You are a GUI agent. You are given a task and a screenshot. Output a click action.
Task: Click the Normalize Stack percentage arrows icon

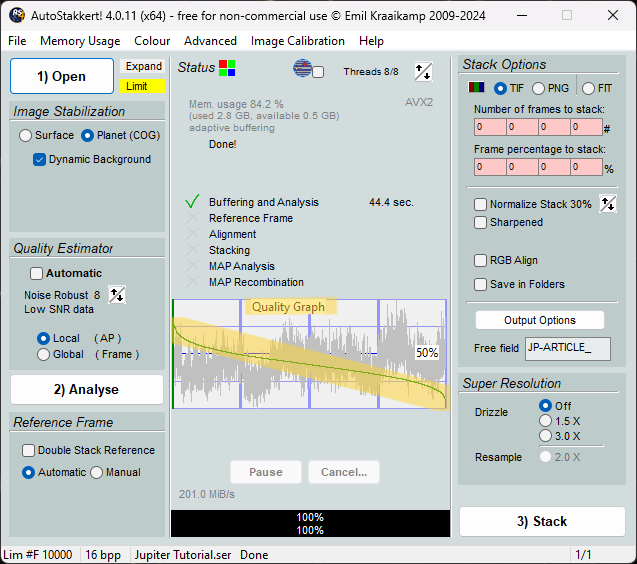(608, 204)
